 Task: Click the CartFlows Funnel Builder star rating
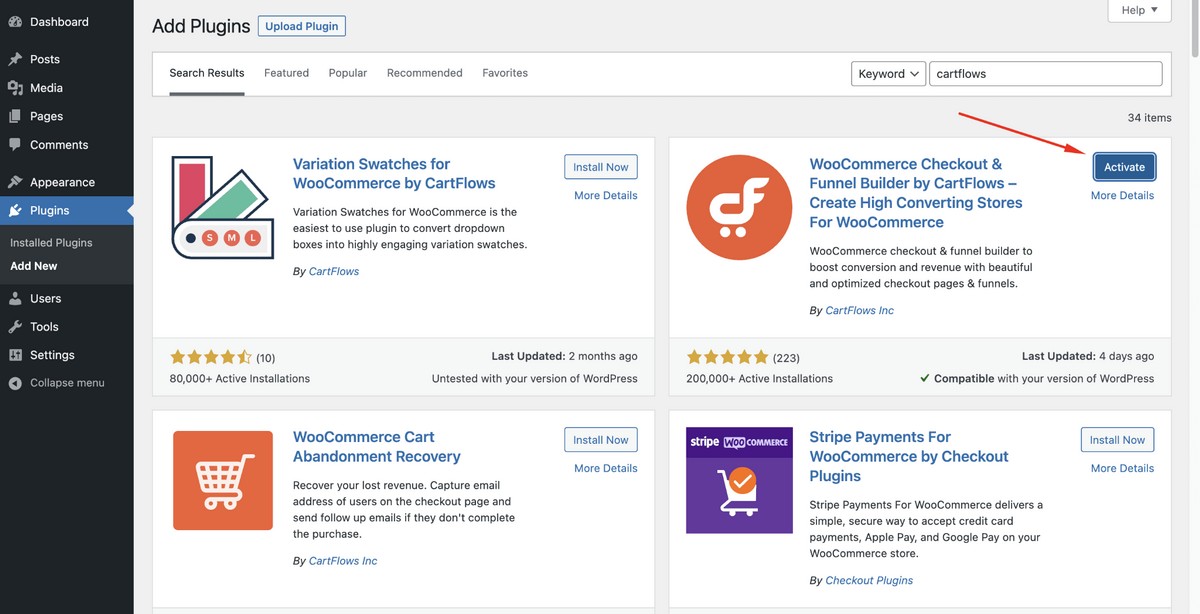(x=727, y=357)
